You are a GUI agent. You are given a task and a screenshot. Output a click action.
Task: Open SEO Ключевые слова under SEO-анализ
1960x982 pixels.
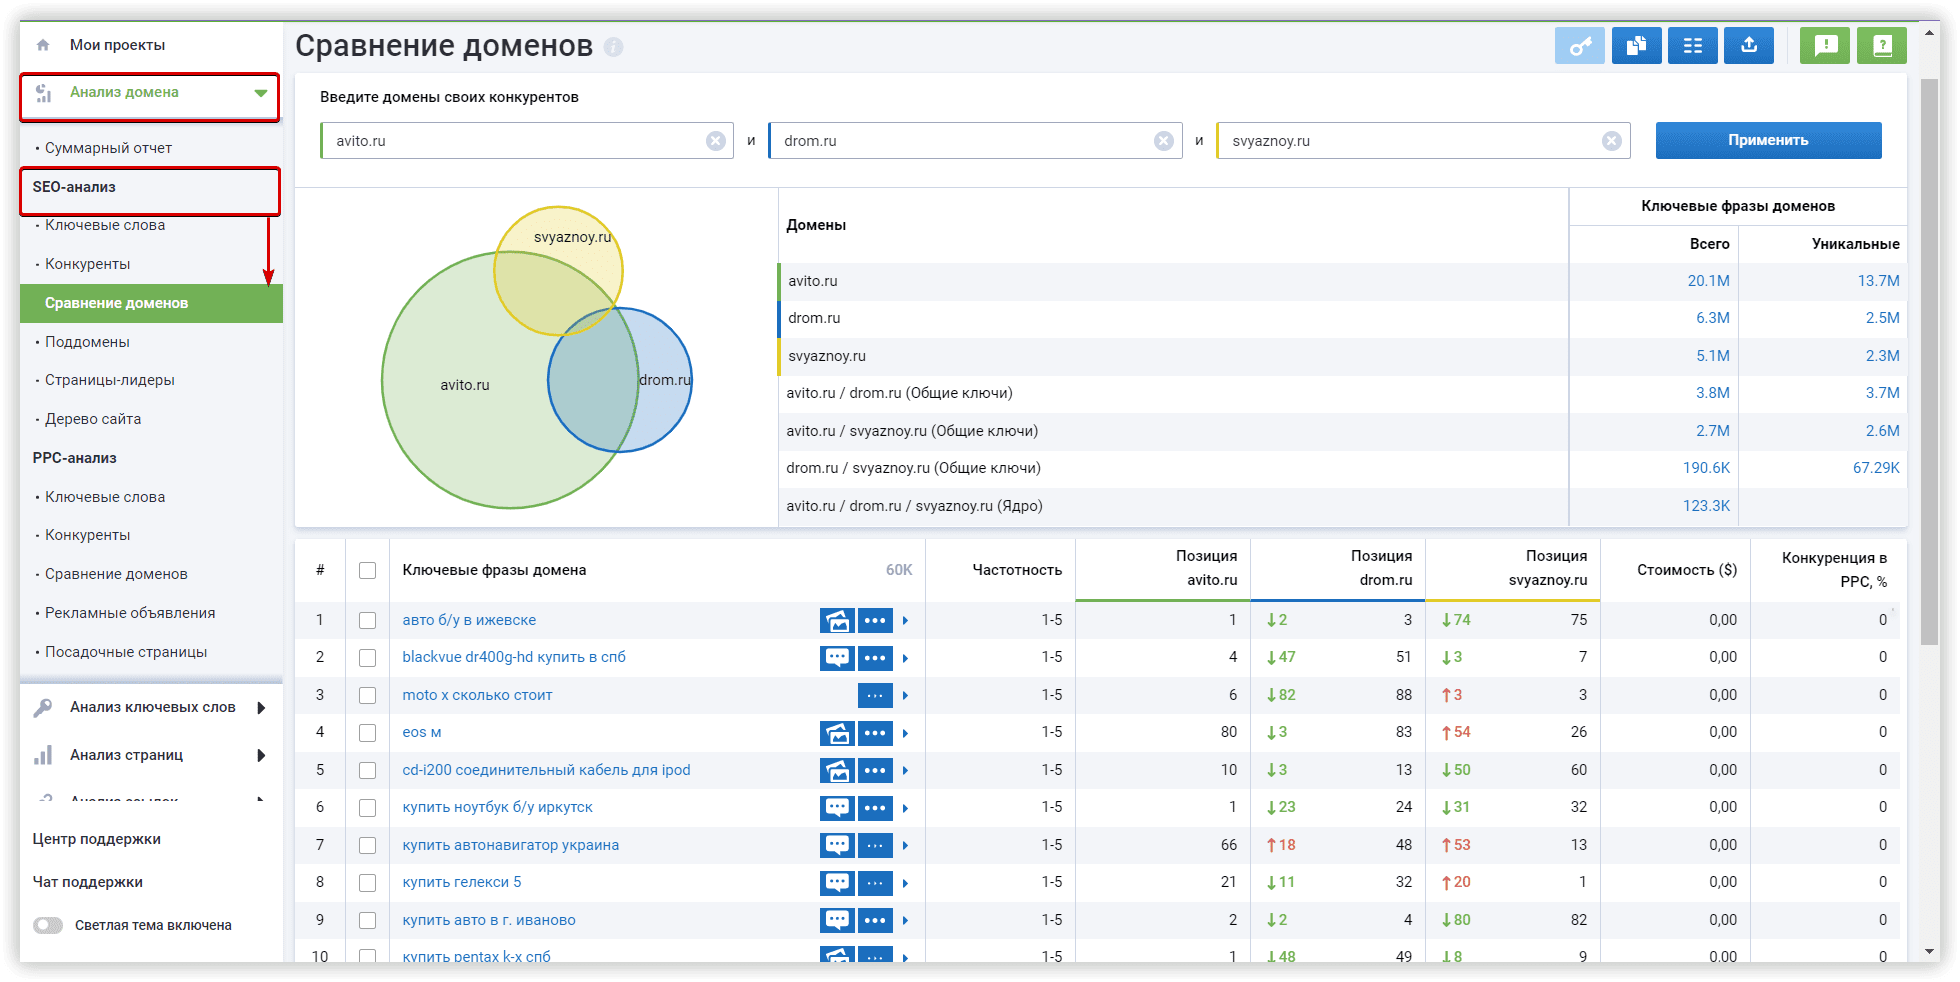pos(105,225)
